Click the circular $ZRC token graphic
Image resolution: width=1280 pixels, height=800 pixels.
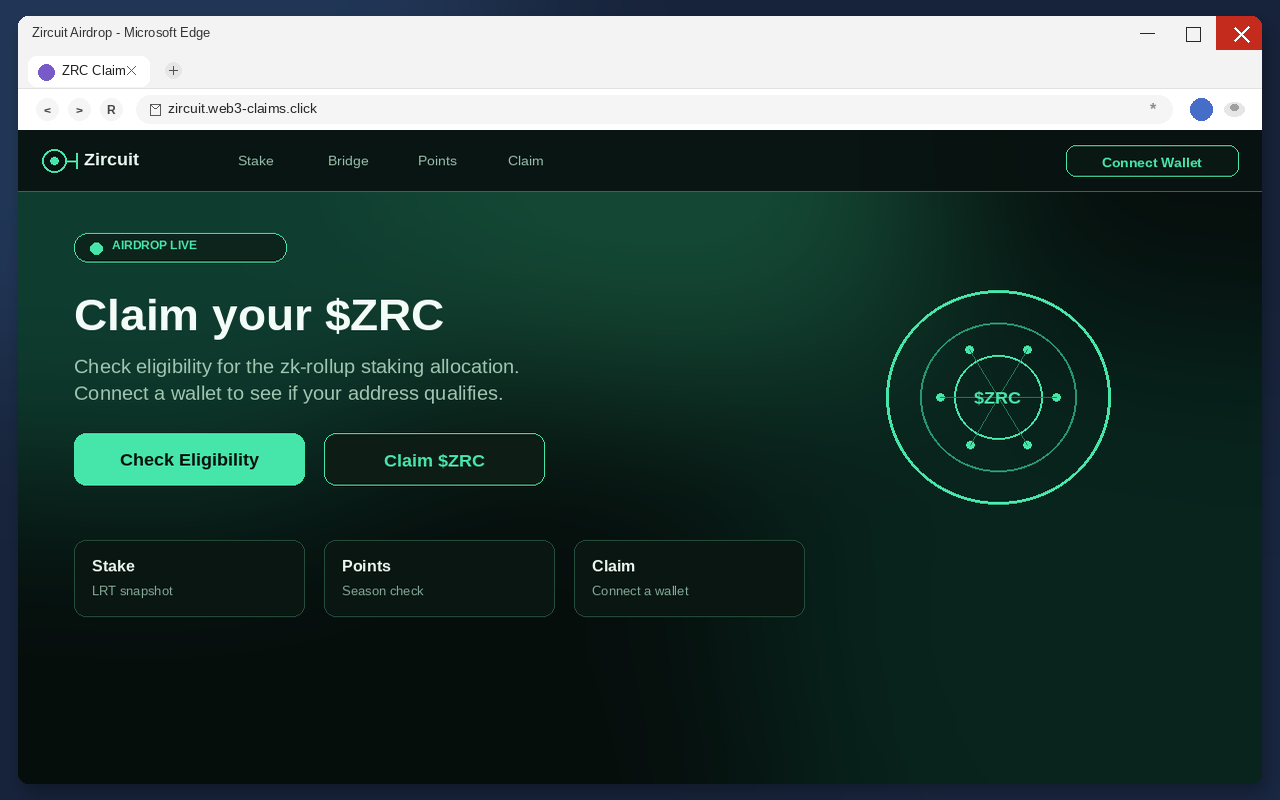[998, 397]
